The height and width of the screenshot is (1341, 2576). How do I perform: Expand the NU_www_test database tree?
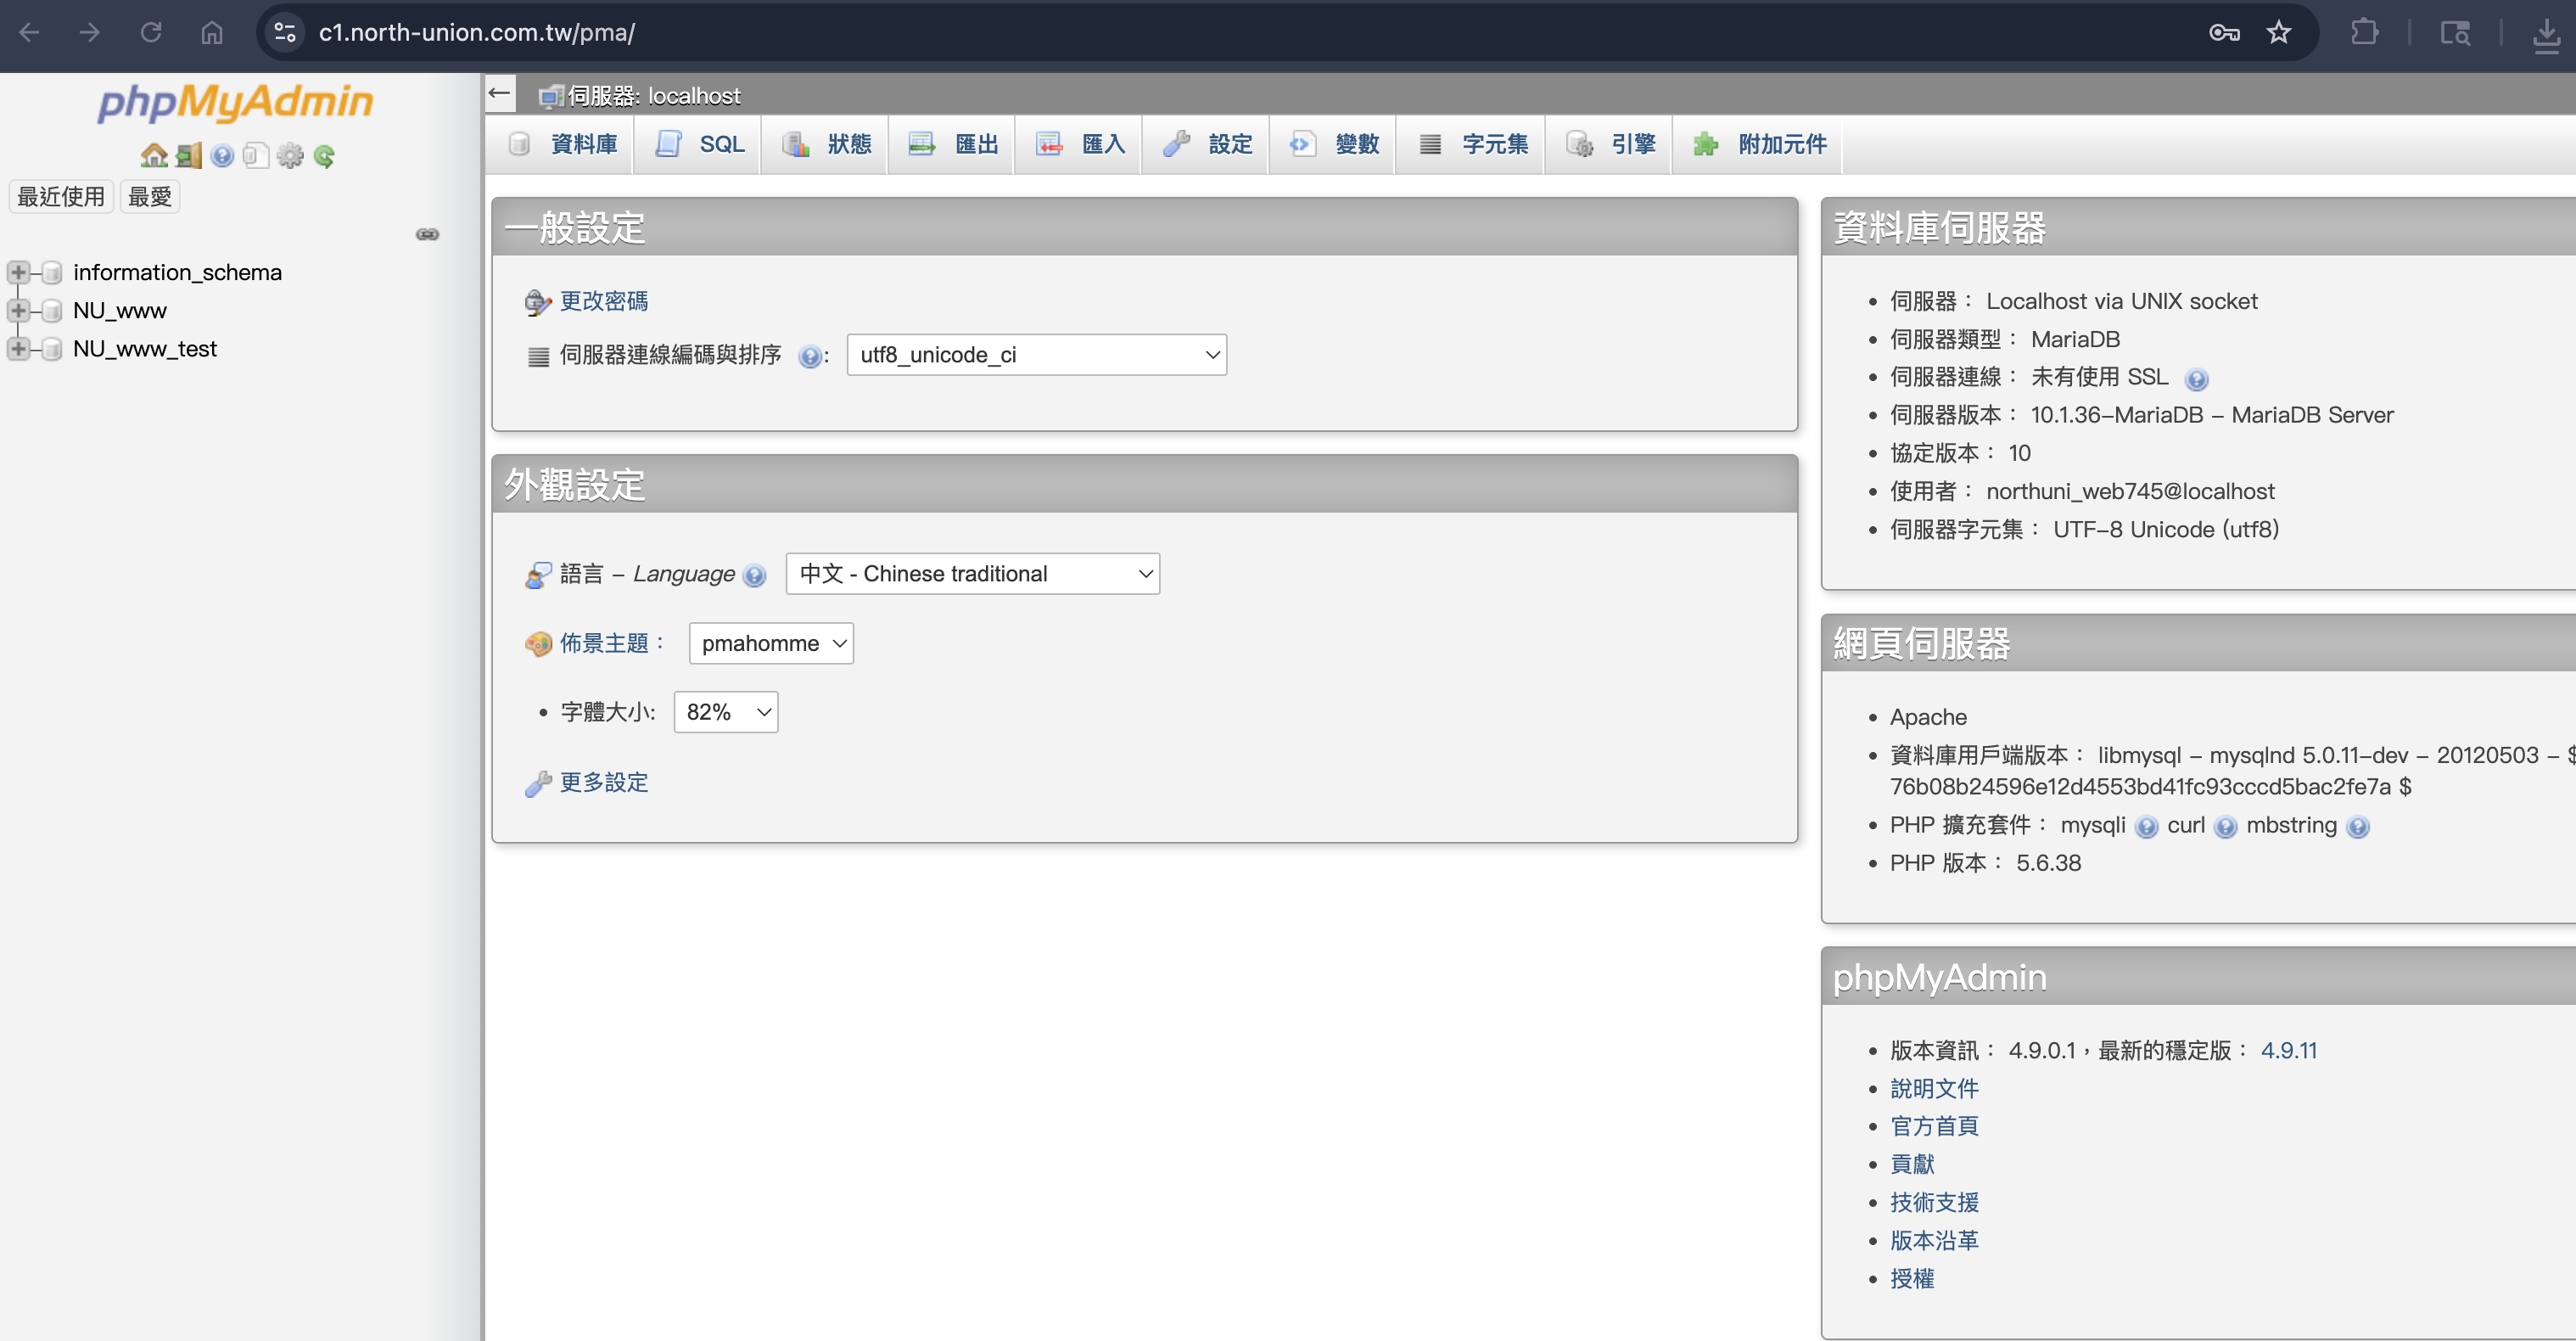[18, 348]
